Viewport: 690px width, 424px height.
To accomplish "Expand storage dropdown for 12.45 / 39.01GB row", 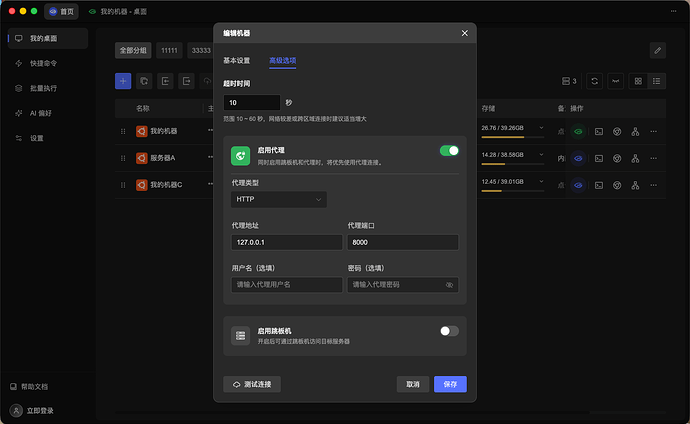I will (x=541, y=182).
